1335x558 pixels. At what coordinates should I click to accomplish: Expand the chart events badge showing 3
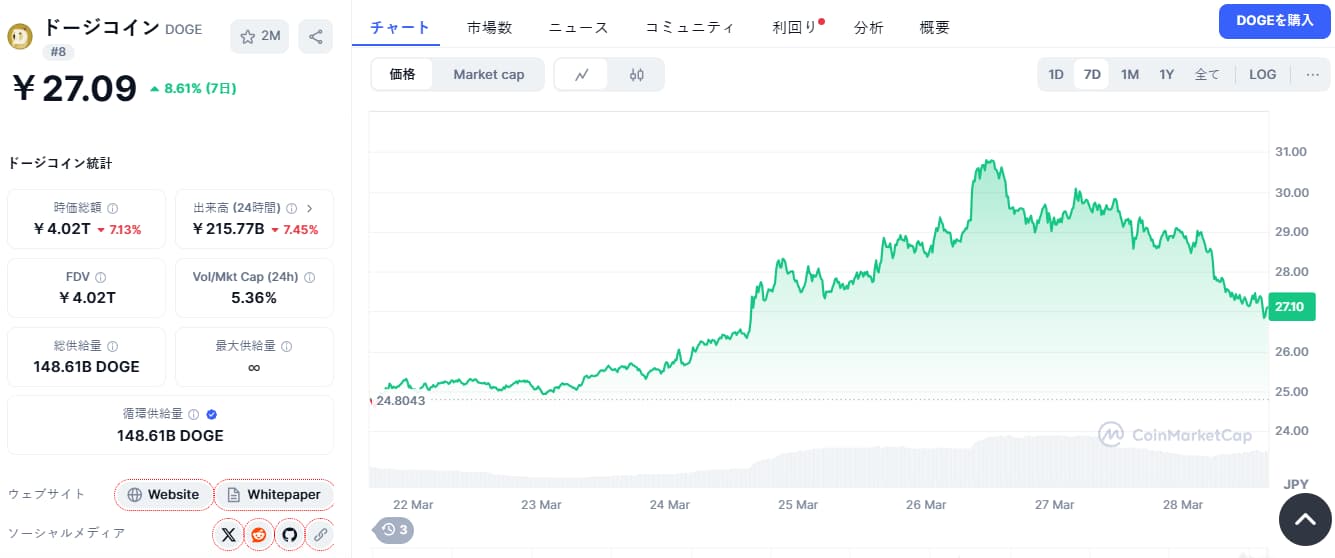(393, 530)
